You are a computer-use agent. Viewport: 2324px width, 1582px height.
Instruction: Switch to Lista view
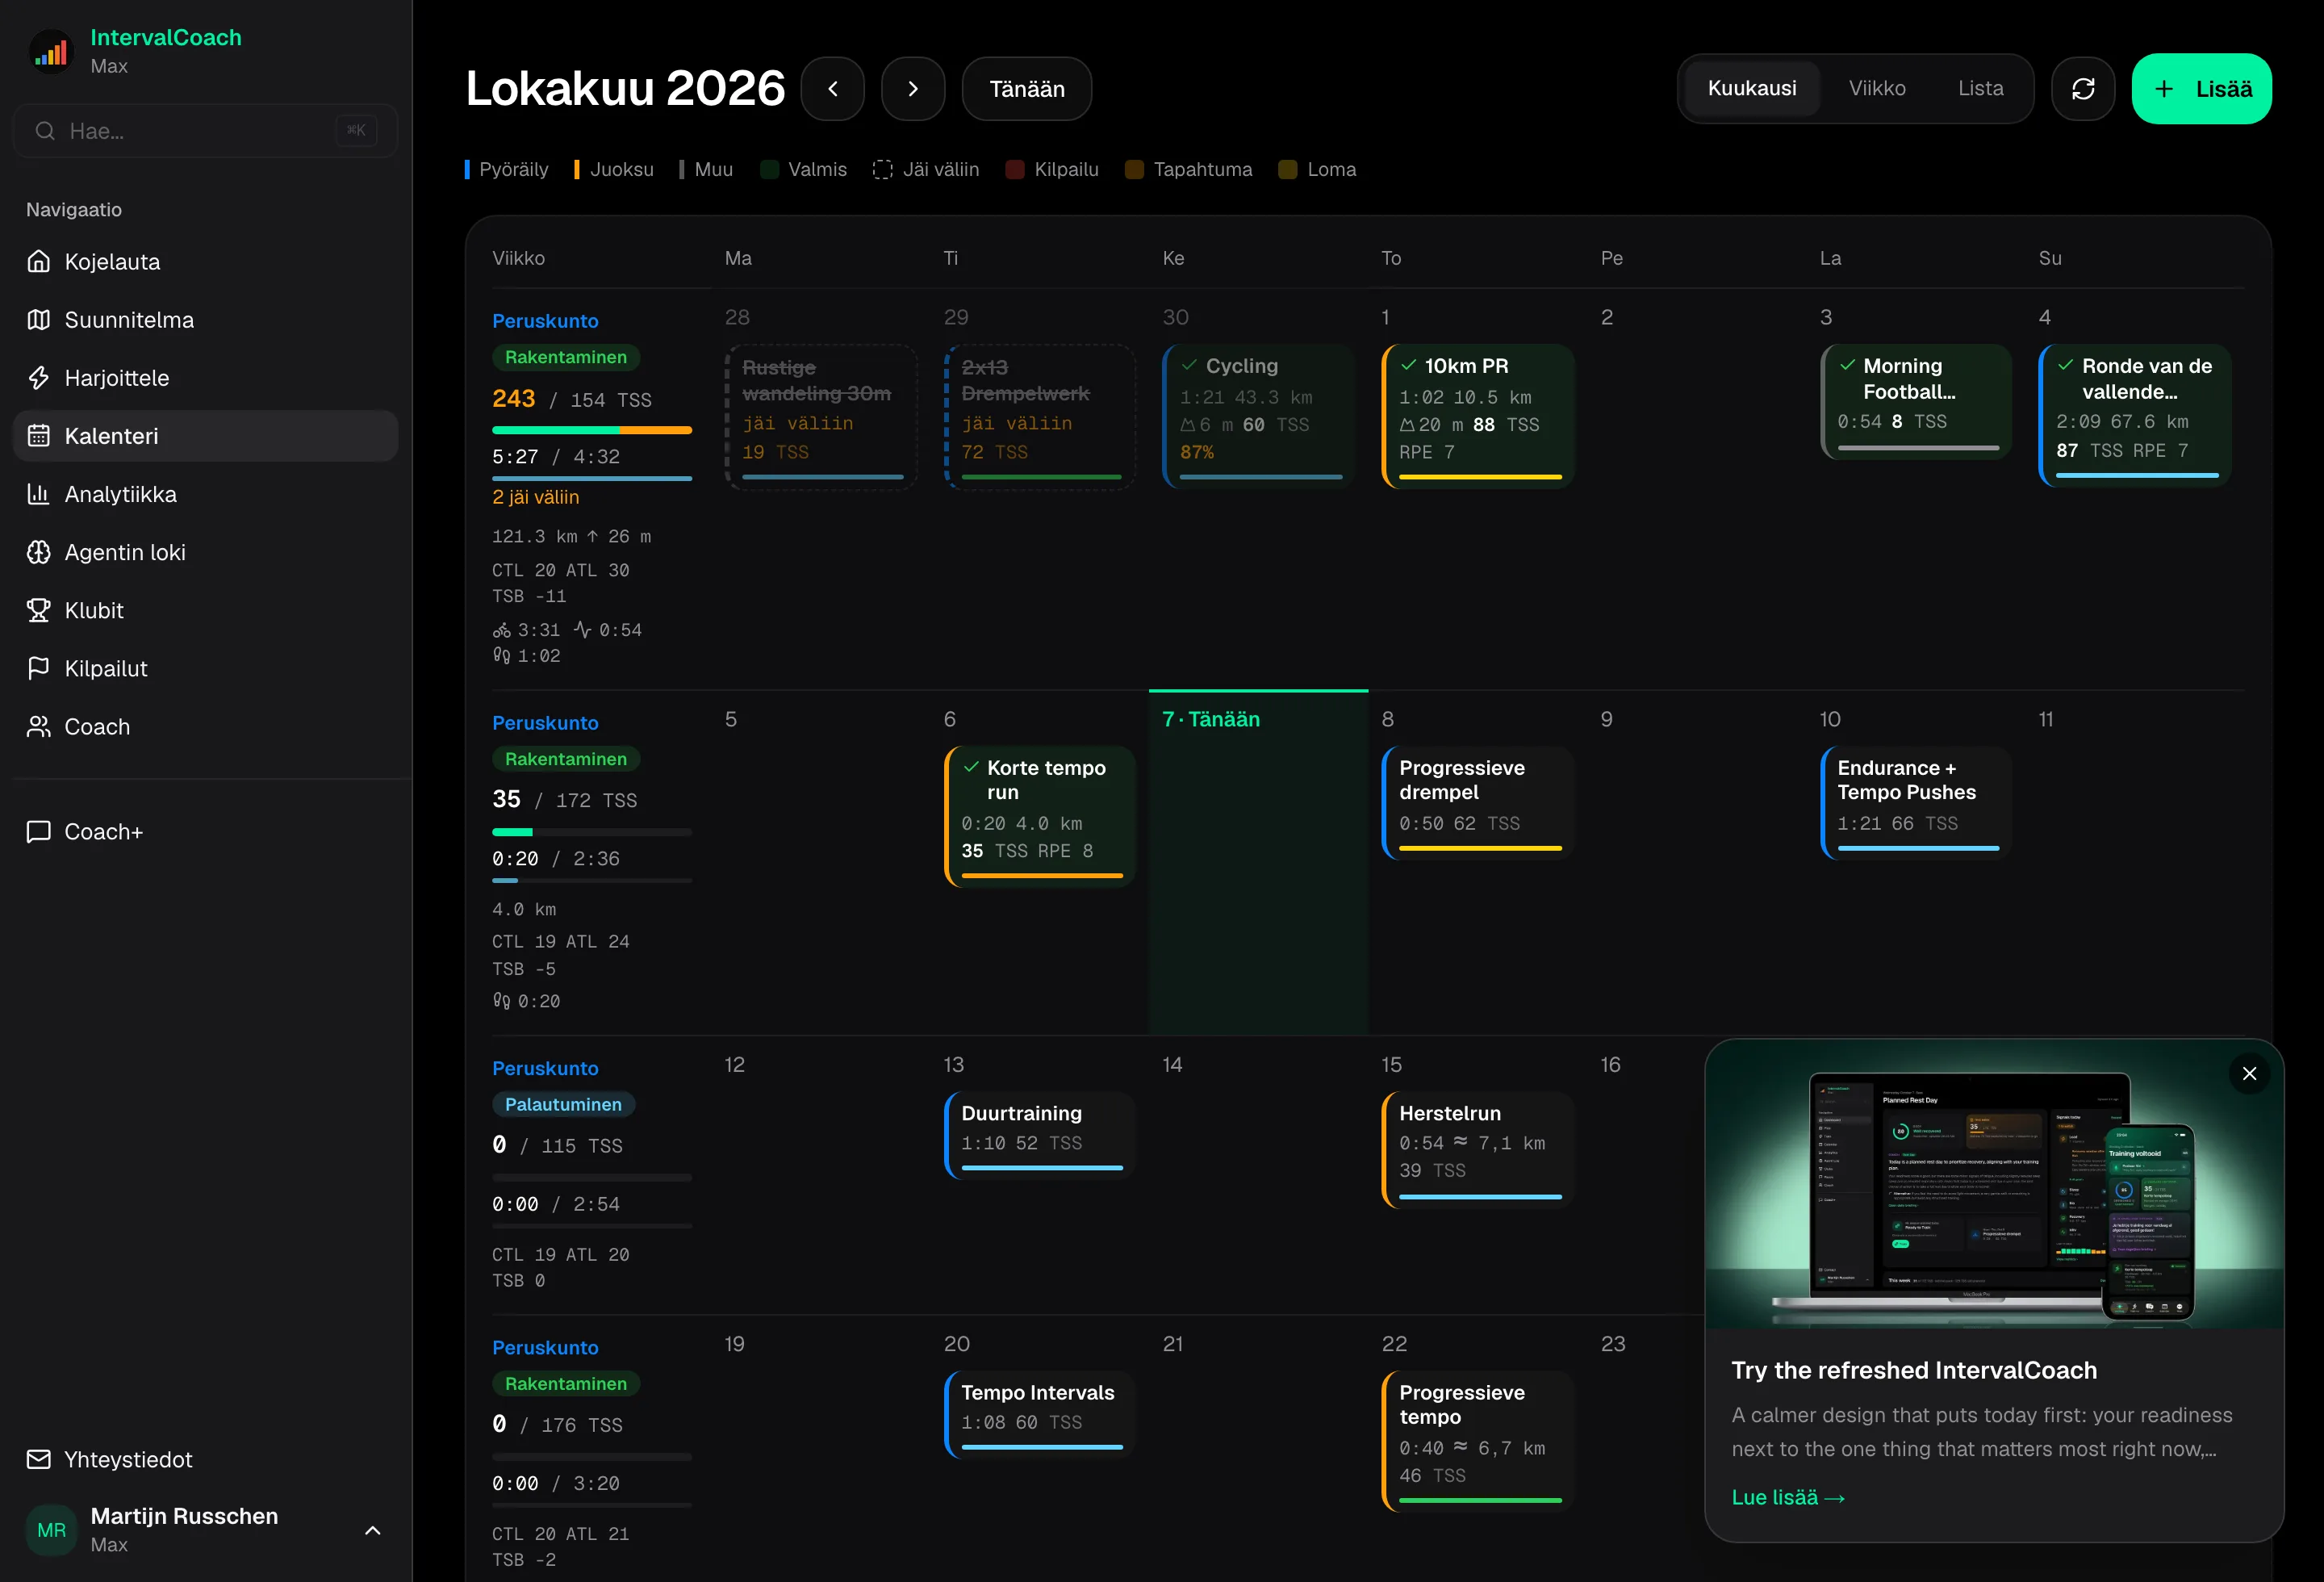pyautogui.click(x=1980, y=89)
